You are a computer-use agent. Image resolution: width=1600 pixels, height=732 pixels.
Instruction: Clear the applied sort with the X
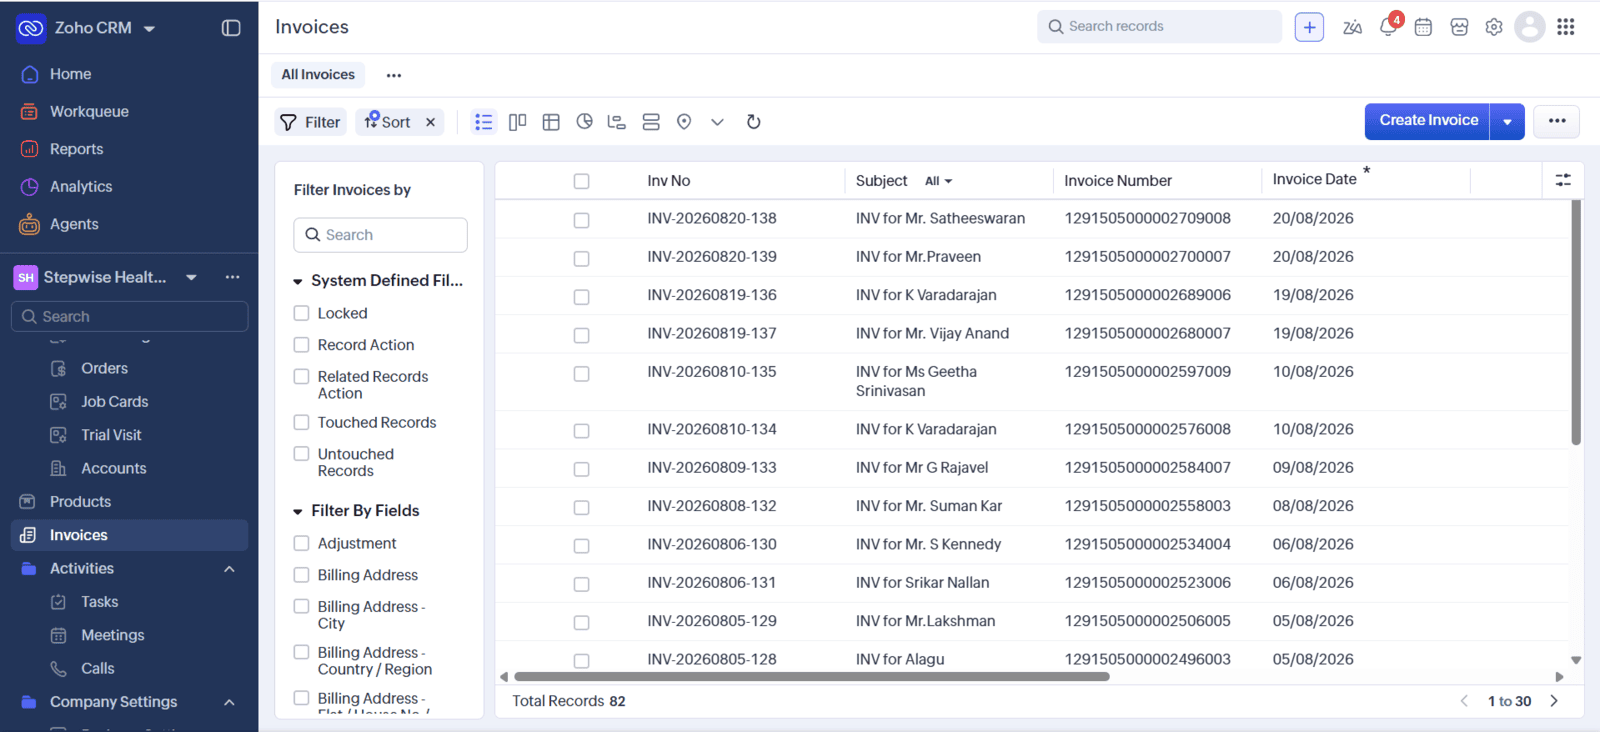pyautogui.click(x=431, y=122)
